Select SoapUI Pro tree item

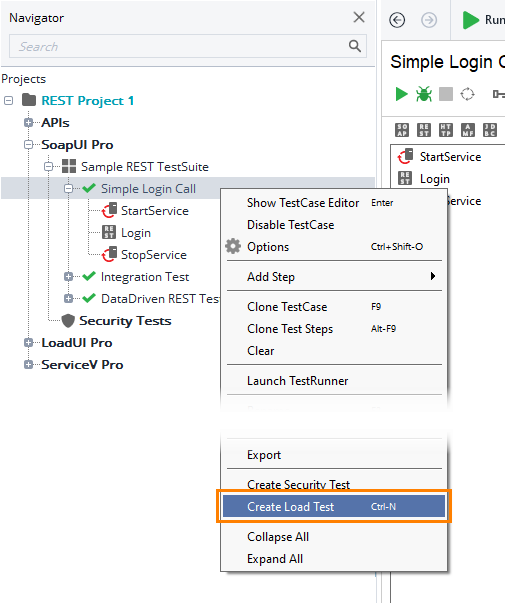(x=77, y=145)
